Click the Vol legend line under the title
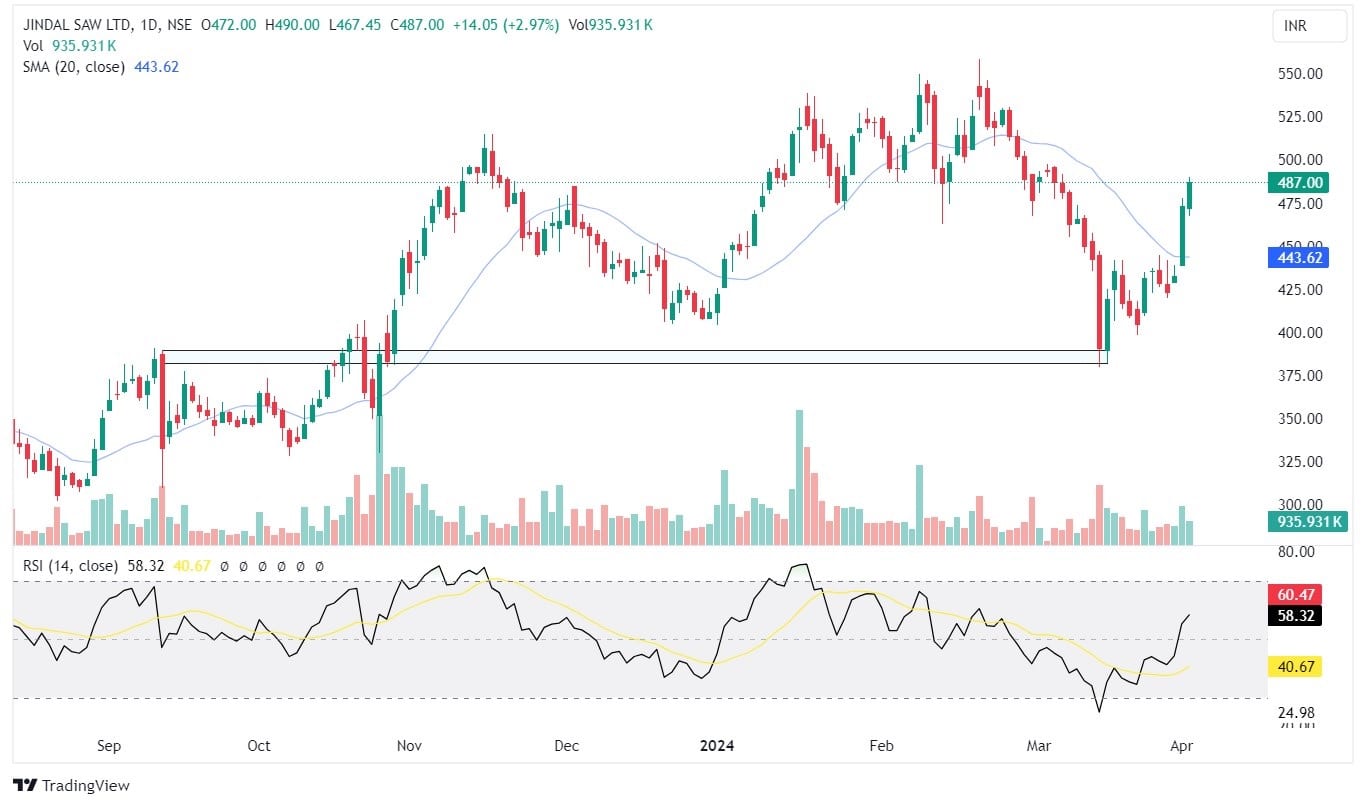Screen dimensions: 1366x807 click(x=69, y=46)
